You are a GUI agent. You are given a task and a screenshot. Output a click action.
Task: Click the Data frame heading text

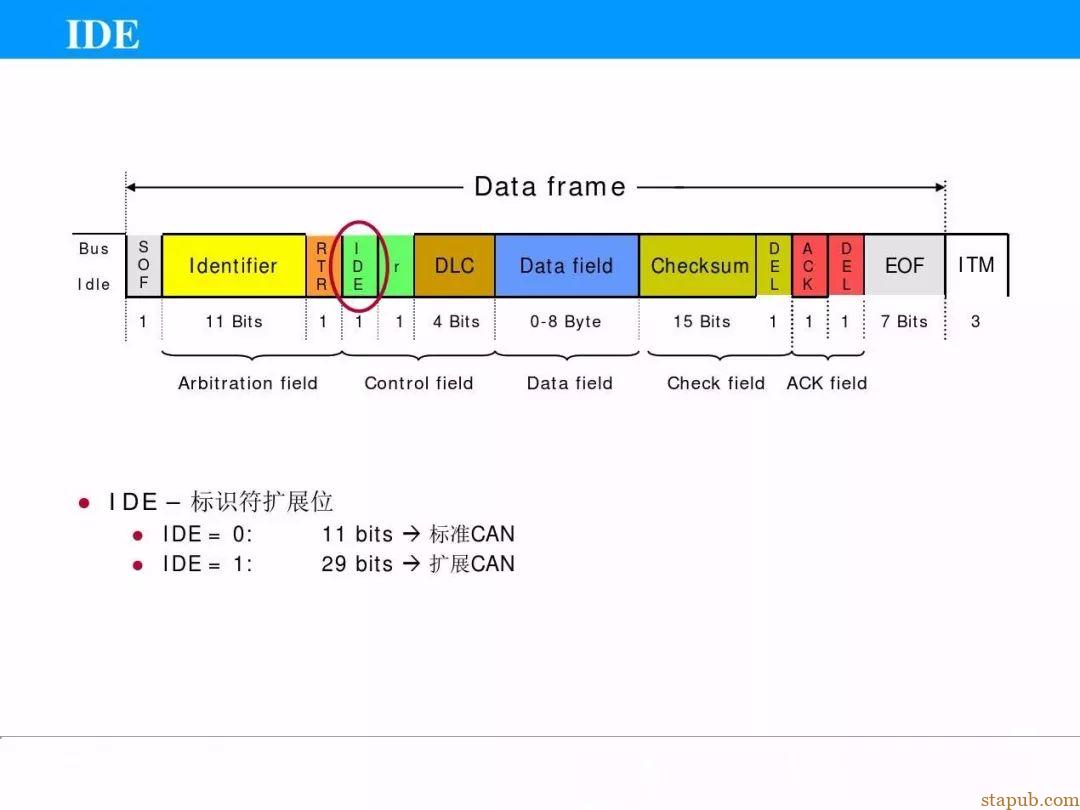(550, 187)
